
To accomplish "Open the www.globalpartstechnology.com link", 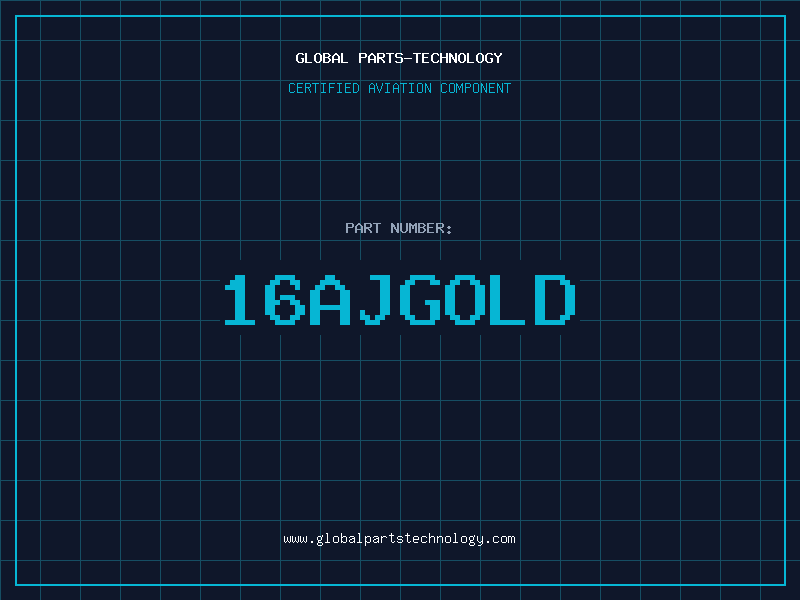I will (399, 539).
